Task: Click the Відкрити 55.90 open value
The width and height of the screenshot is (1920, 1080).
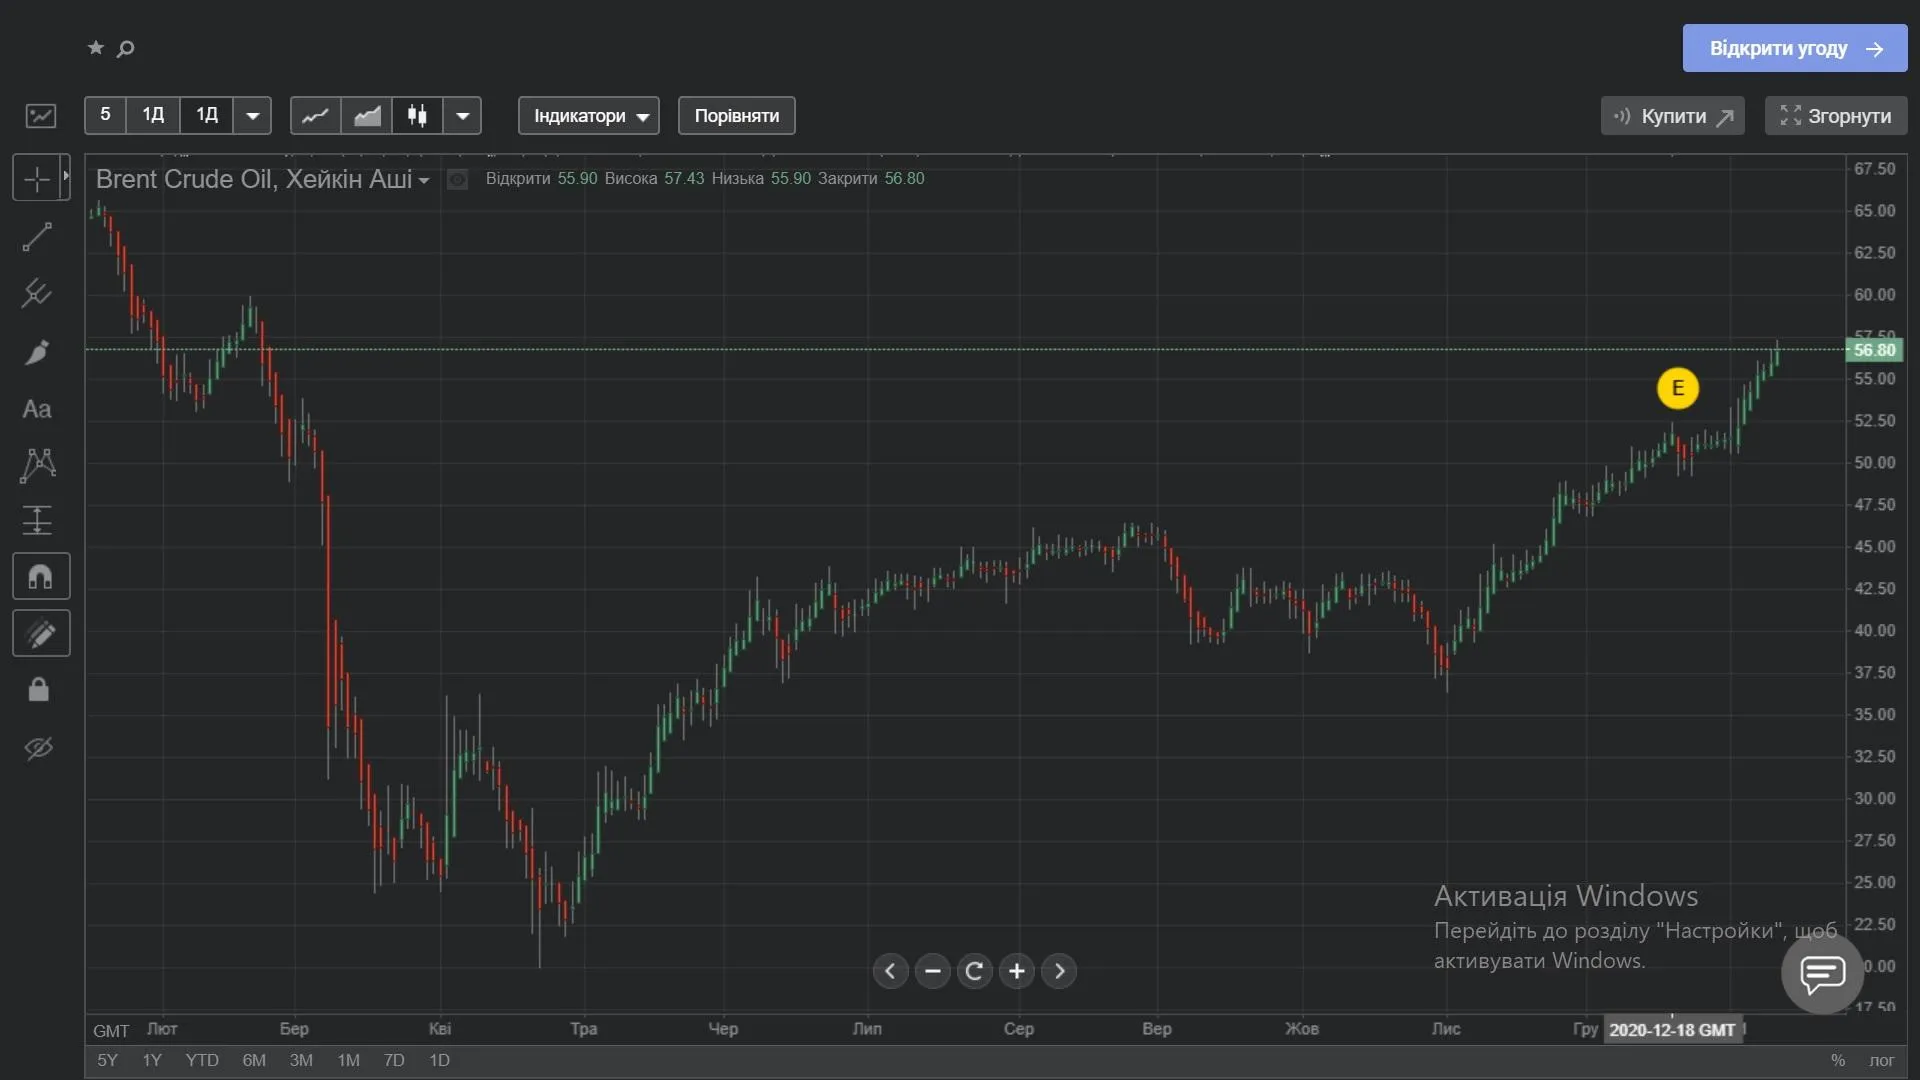Action: coord(541,179)
